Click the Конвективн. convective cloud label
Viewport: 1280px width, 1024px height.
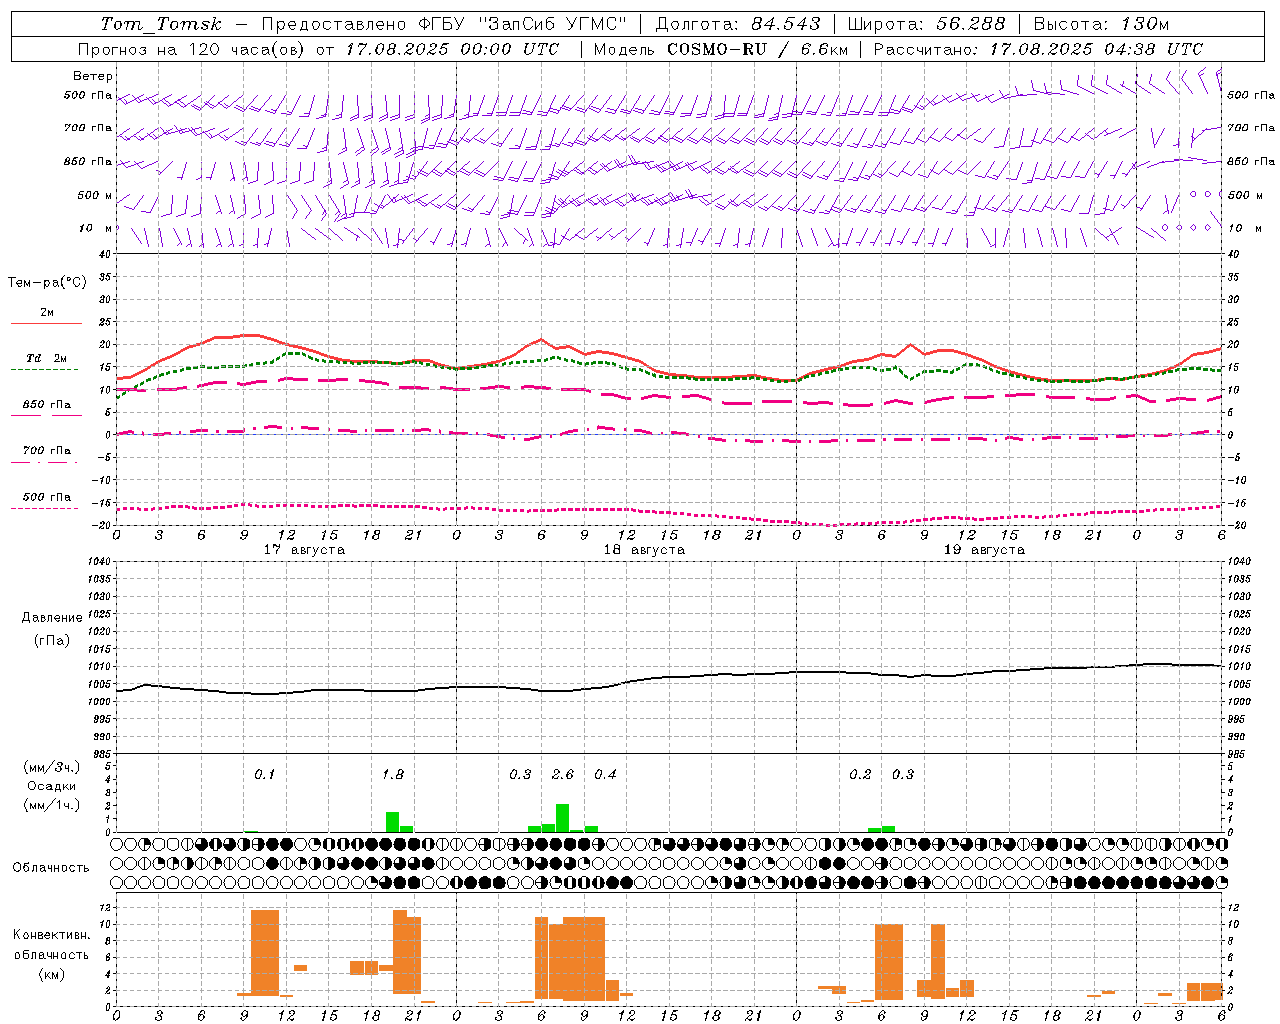click(x=51, y=935)
